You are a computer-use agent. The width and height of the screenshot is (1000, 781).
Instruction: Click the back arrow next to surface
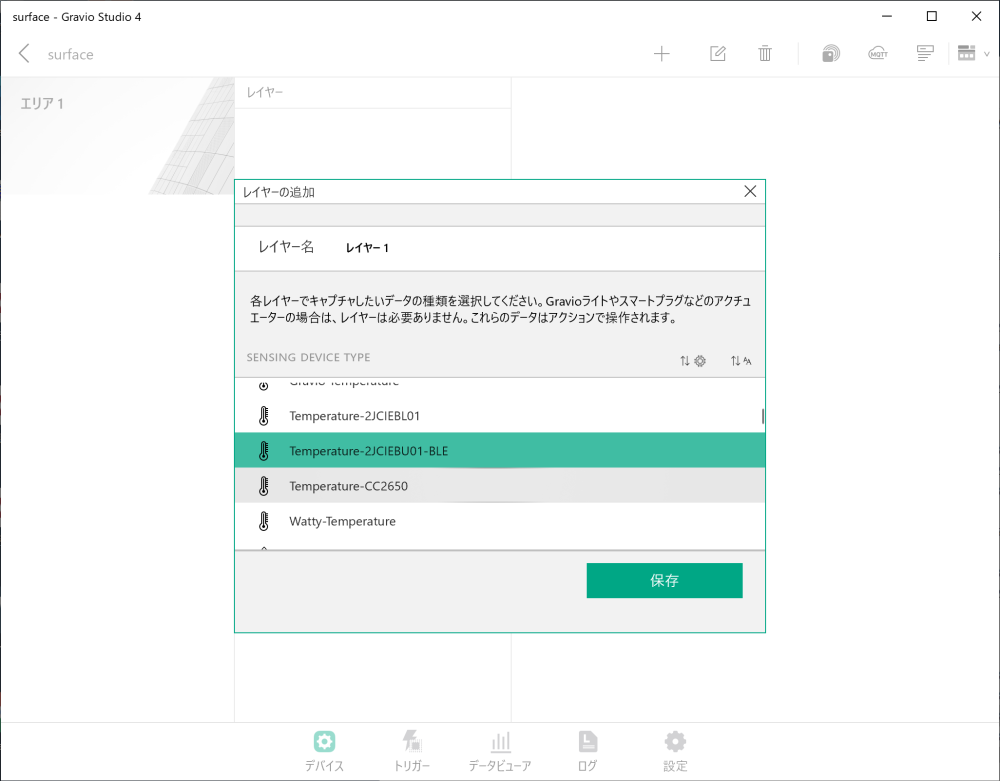point(23,53)
